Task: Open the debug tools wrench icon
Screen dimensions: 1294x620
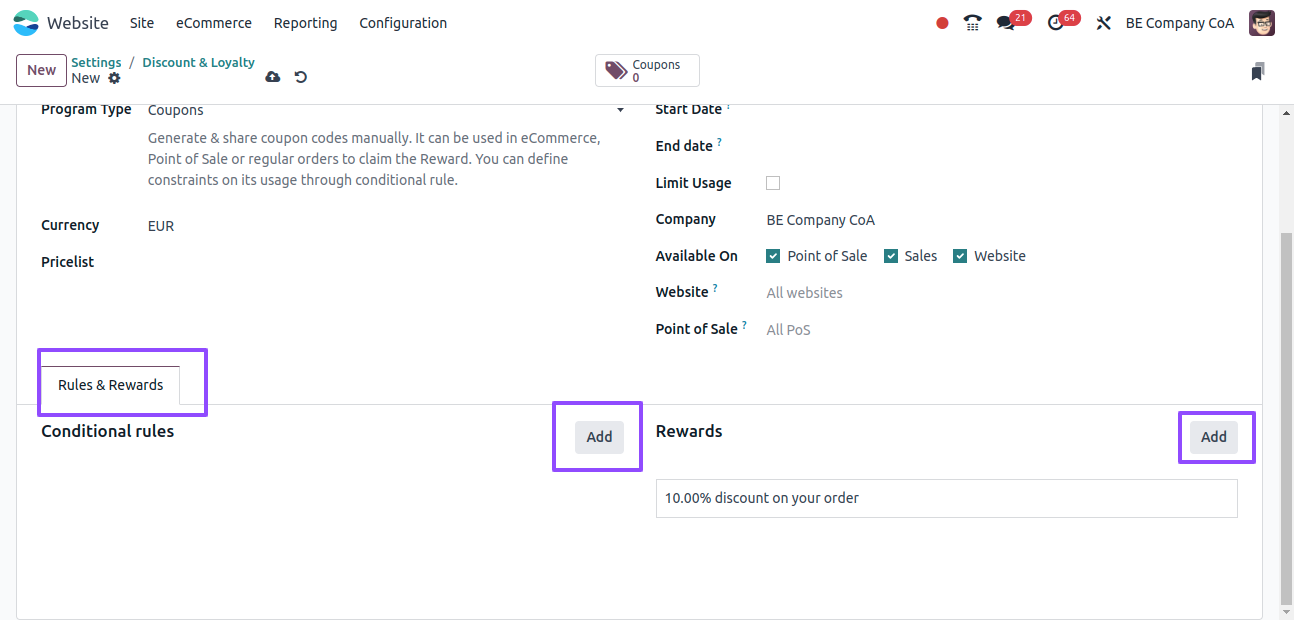Action: pyautogui.click(x=1104, y=23)
